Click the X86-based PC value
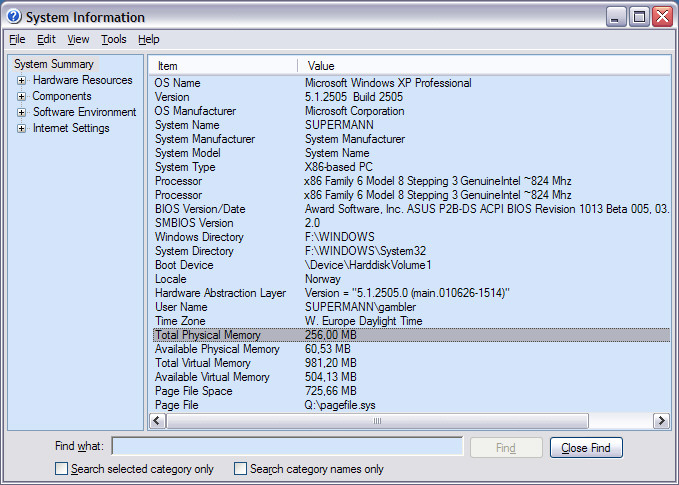 (339, 167)
